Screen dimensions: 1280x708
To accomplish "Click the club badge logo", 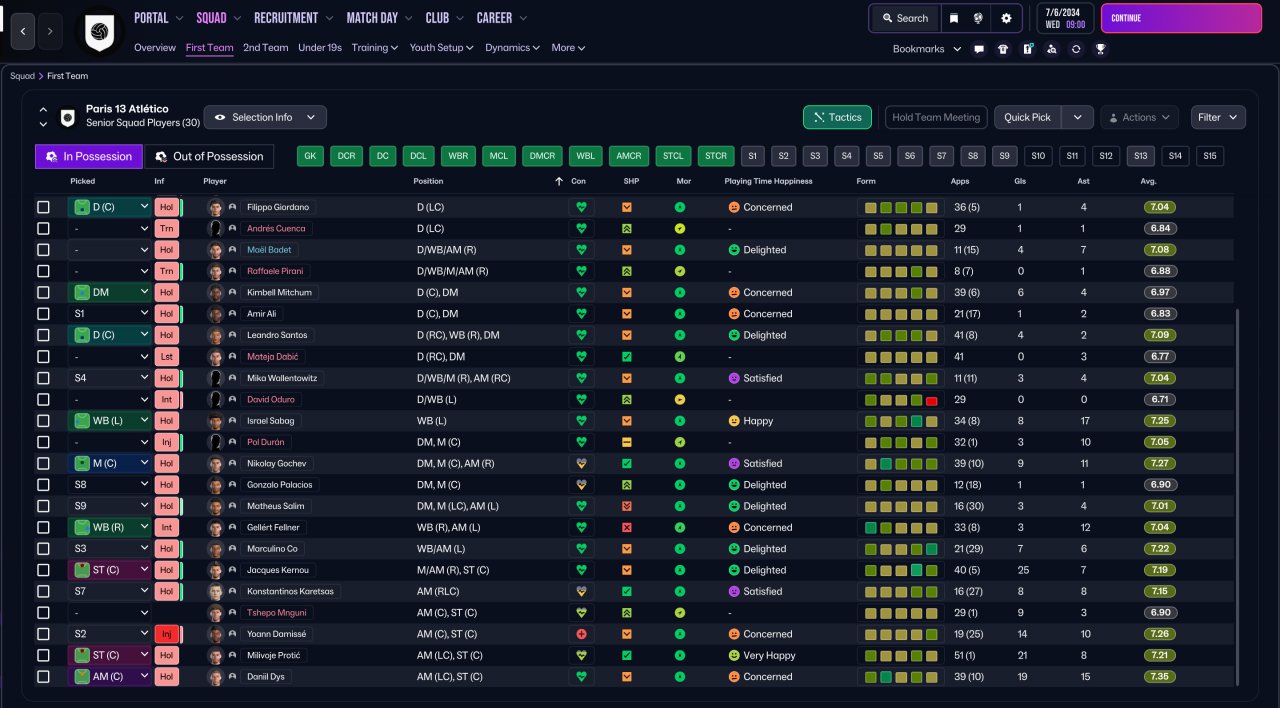I will 99,32.
